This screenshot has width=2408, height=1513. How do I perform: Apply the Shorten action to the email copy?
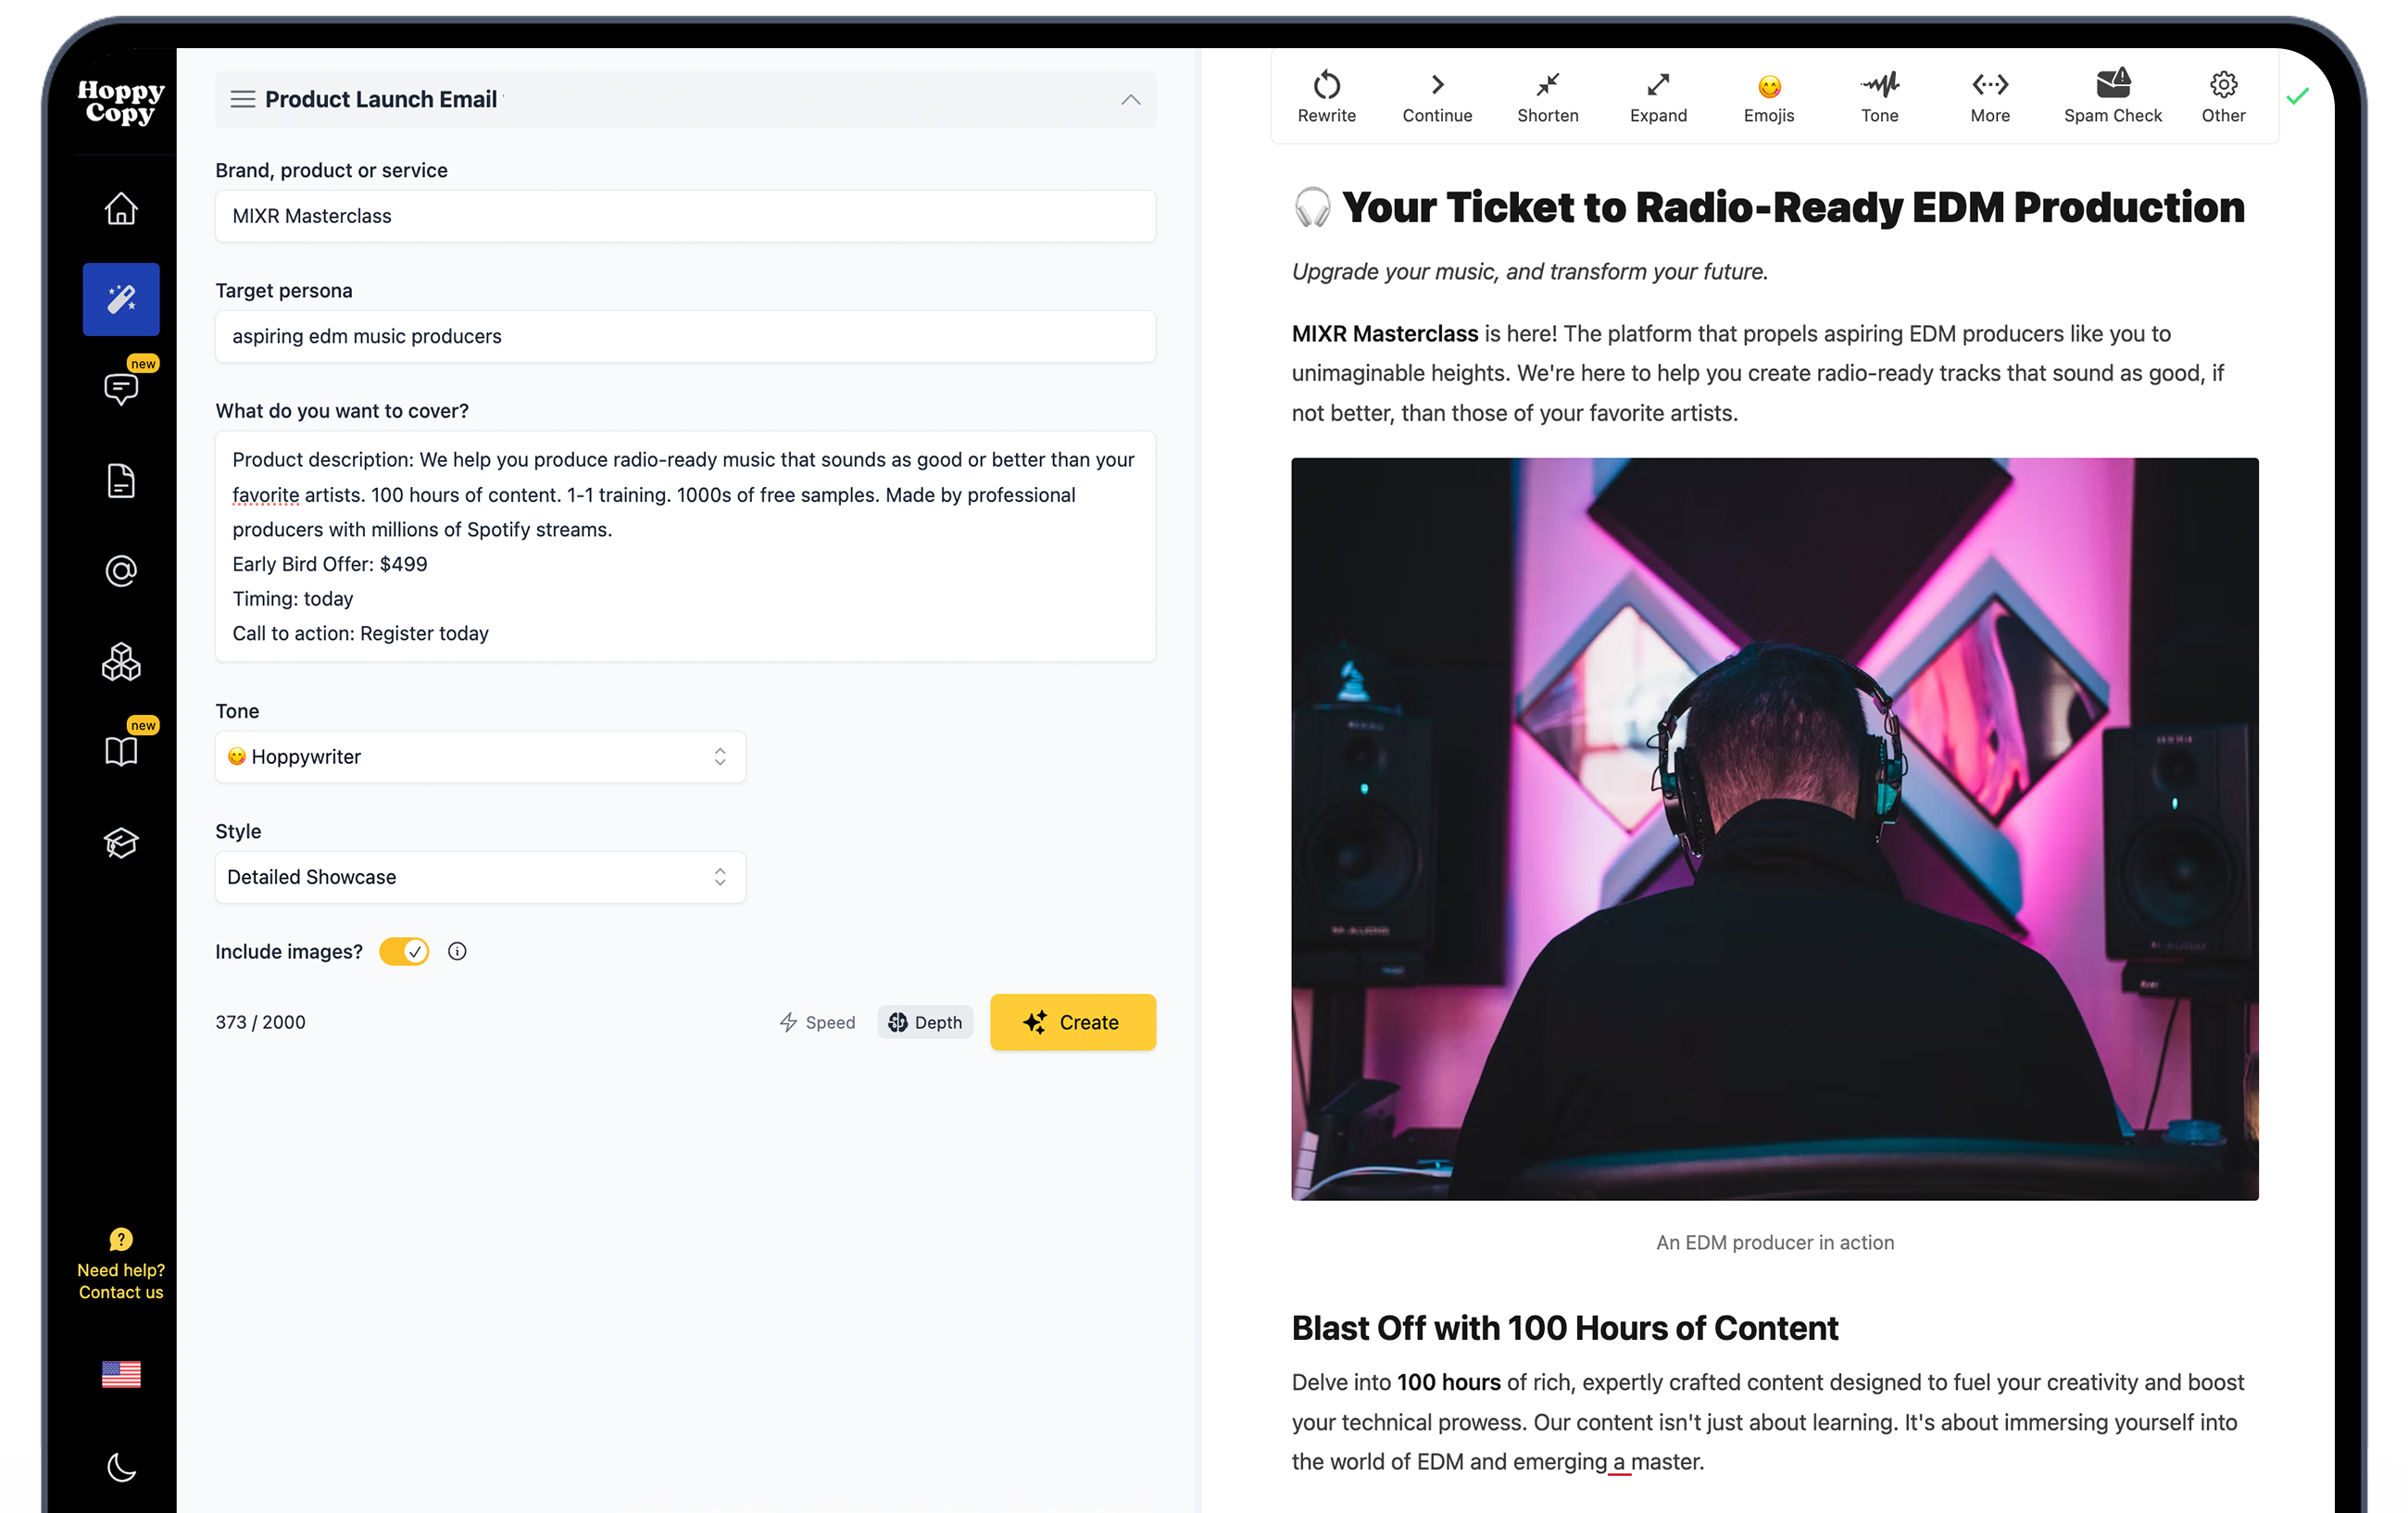[x=1546, y=96]
